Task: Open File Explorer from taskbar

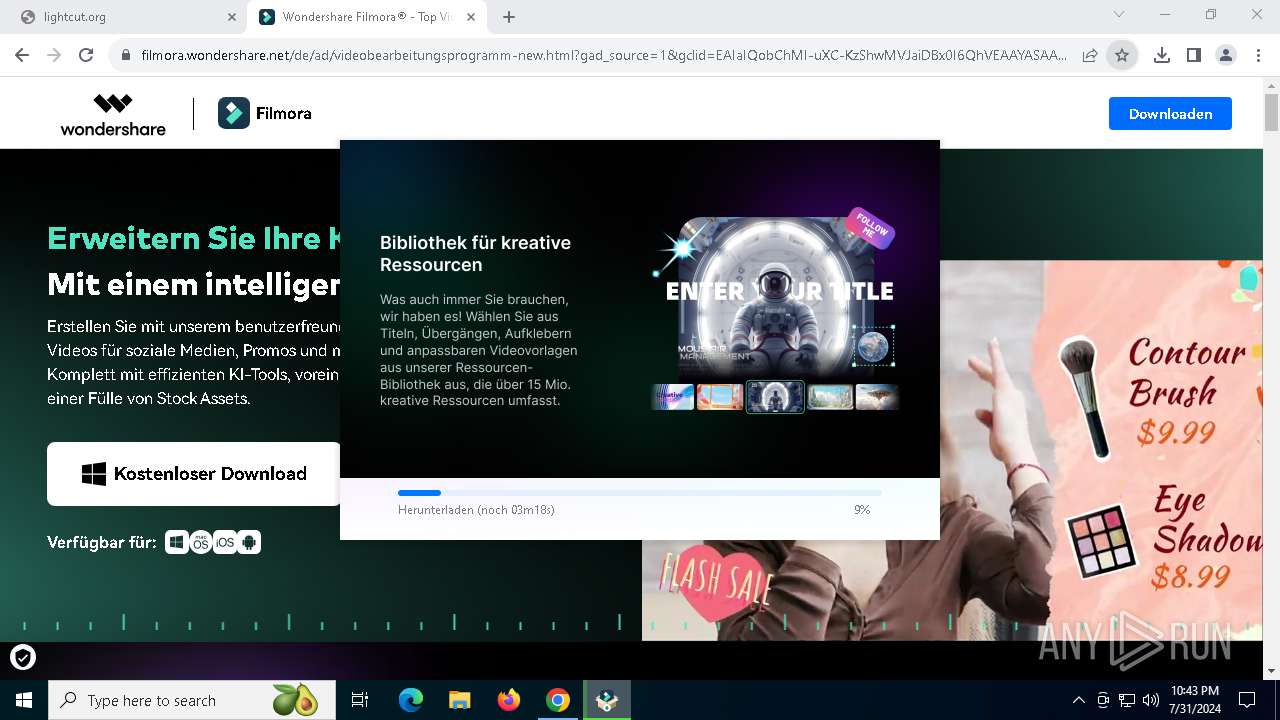Action: point(460,700)
